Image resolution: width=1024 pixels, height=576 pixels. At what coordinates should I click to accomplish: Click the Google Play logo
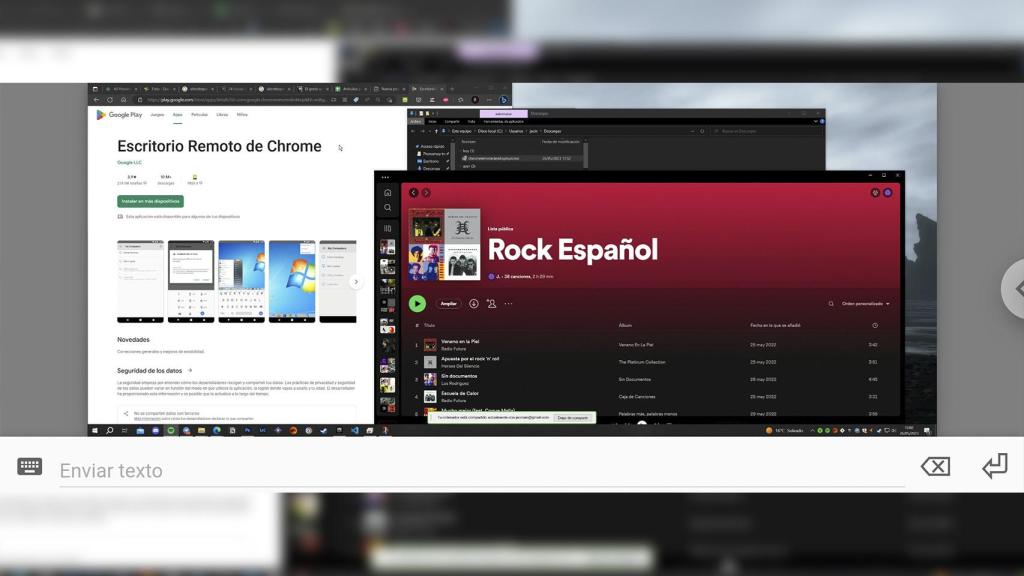[x=119, y=115]
